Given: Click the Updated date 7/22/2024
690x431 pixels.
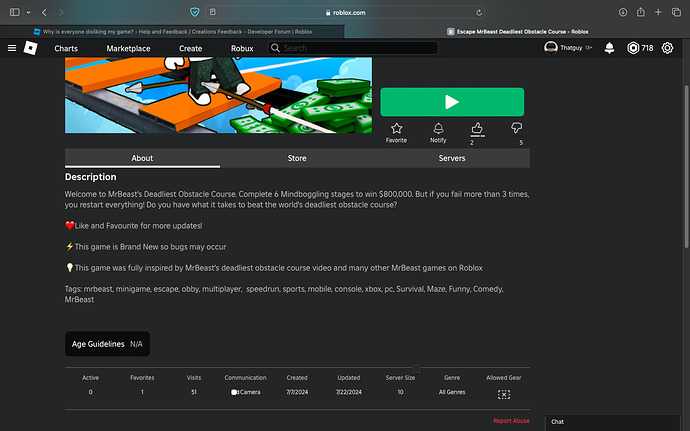Looking at the screenshot, I should coord(349,392).
